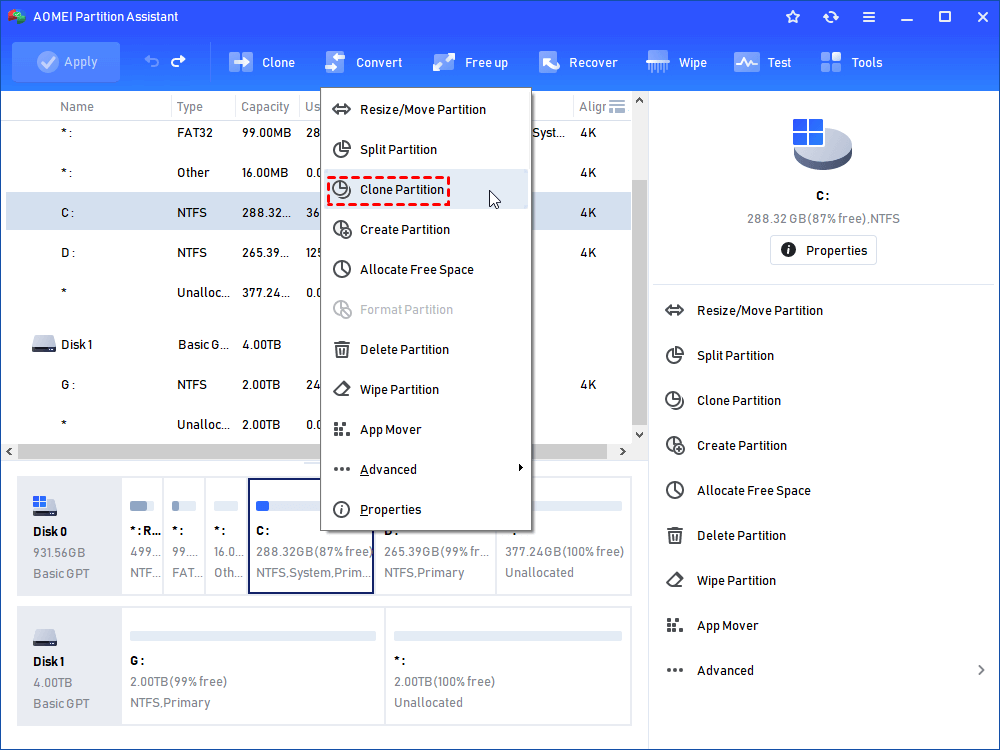Expand Advanced submenu in context menu
Screen dimensions: 1000x750
click(426, 469)
